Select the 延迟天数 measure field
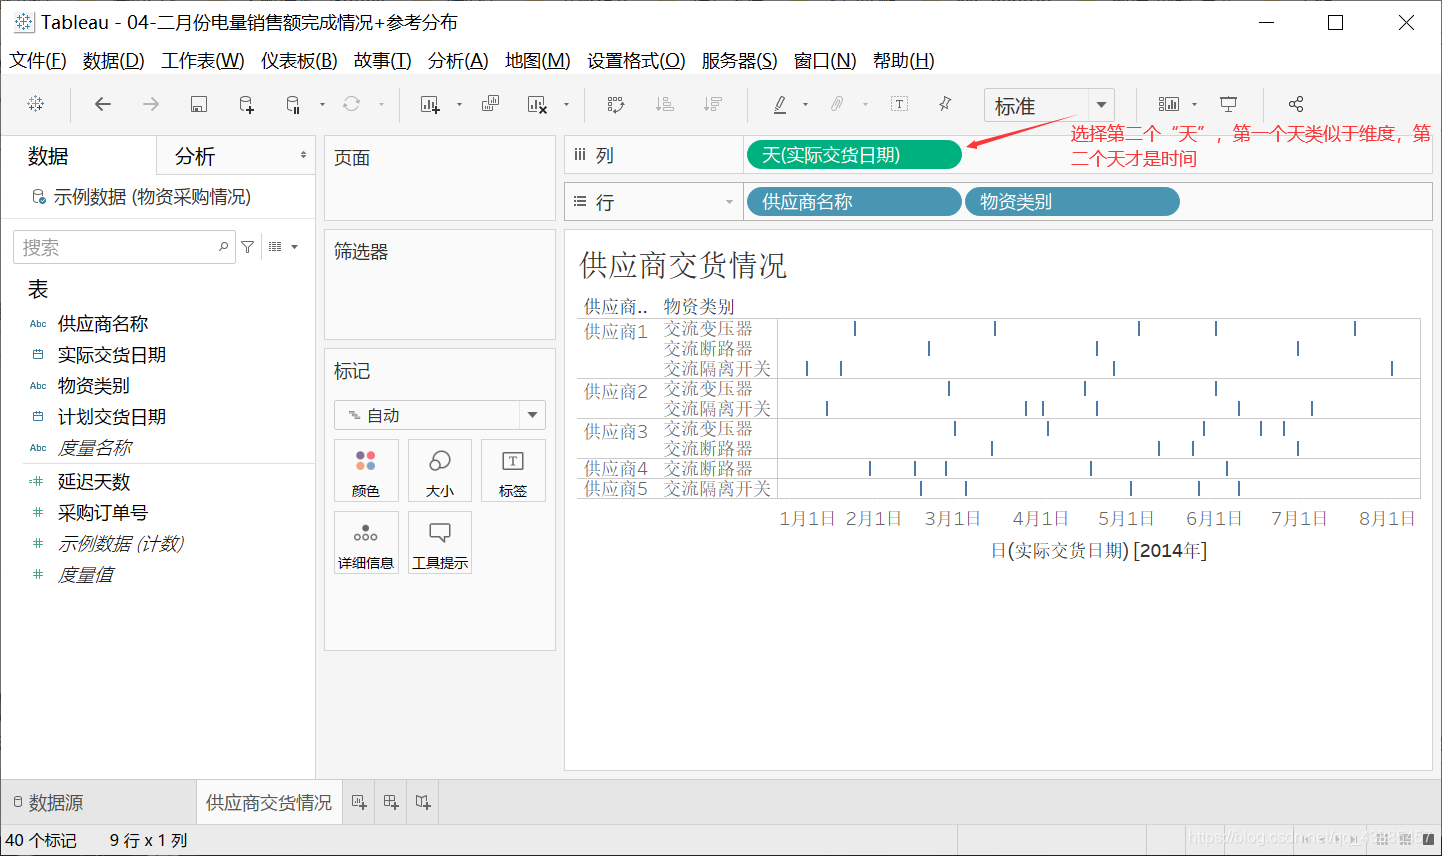The image size is (1442, 856). click(94, 482)
